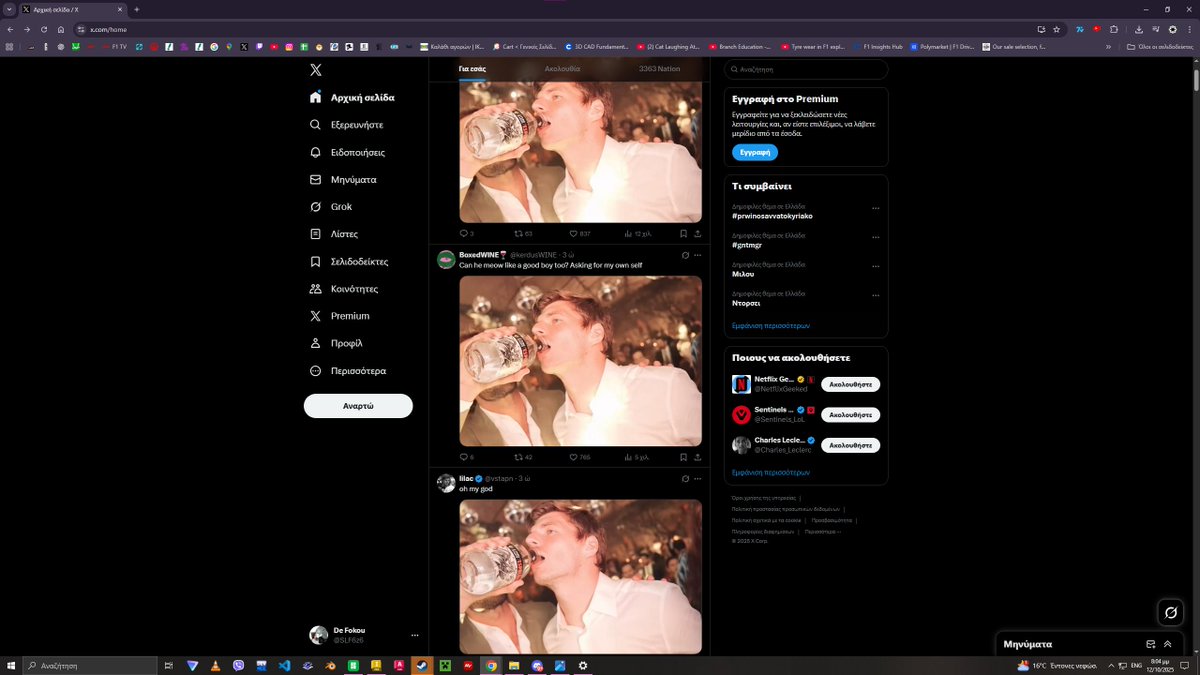Click the Αναρτώ post button
The image size is (1200, 675).
coord(358,406)
